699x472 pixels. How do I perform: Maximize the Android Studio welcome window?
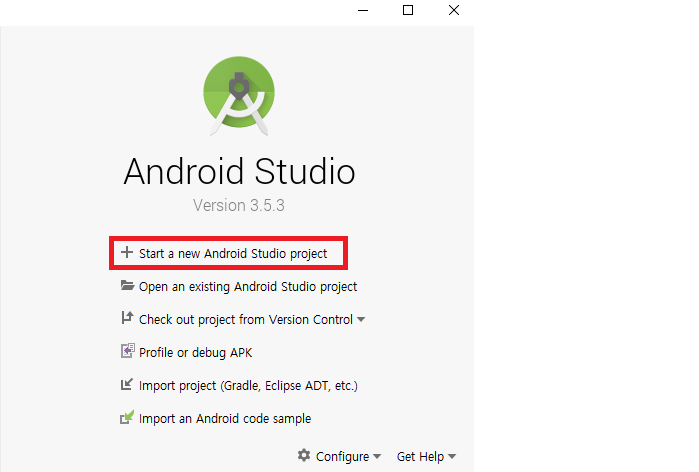point(408,10)
